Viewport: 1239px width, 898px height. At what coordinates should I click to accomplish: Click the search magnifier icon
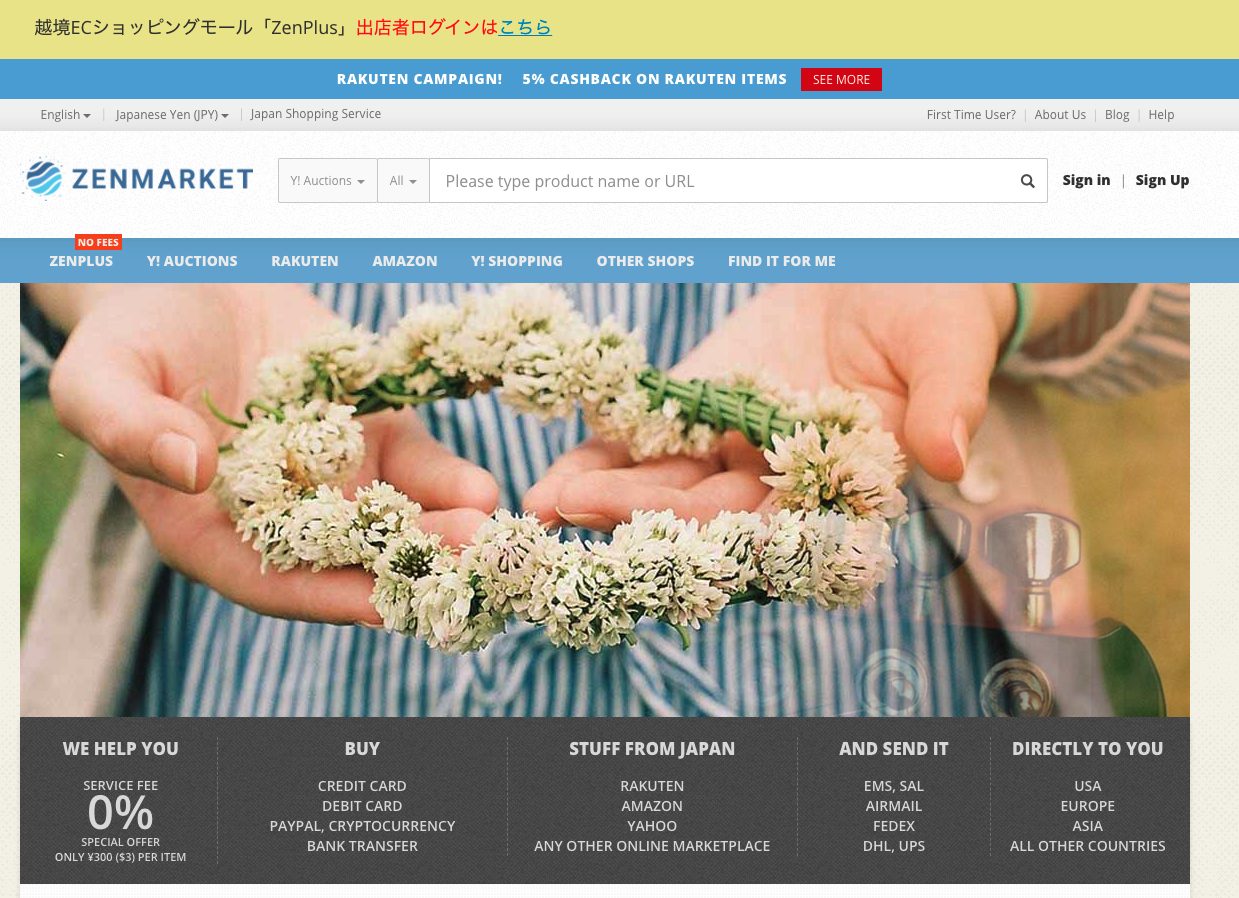click(1027, 181)
